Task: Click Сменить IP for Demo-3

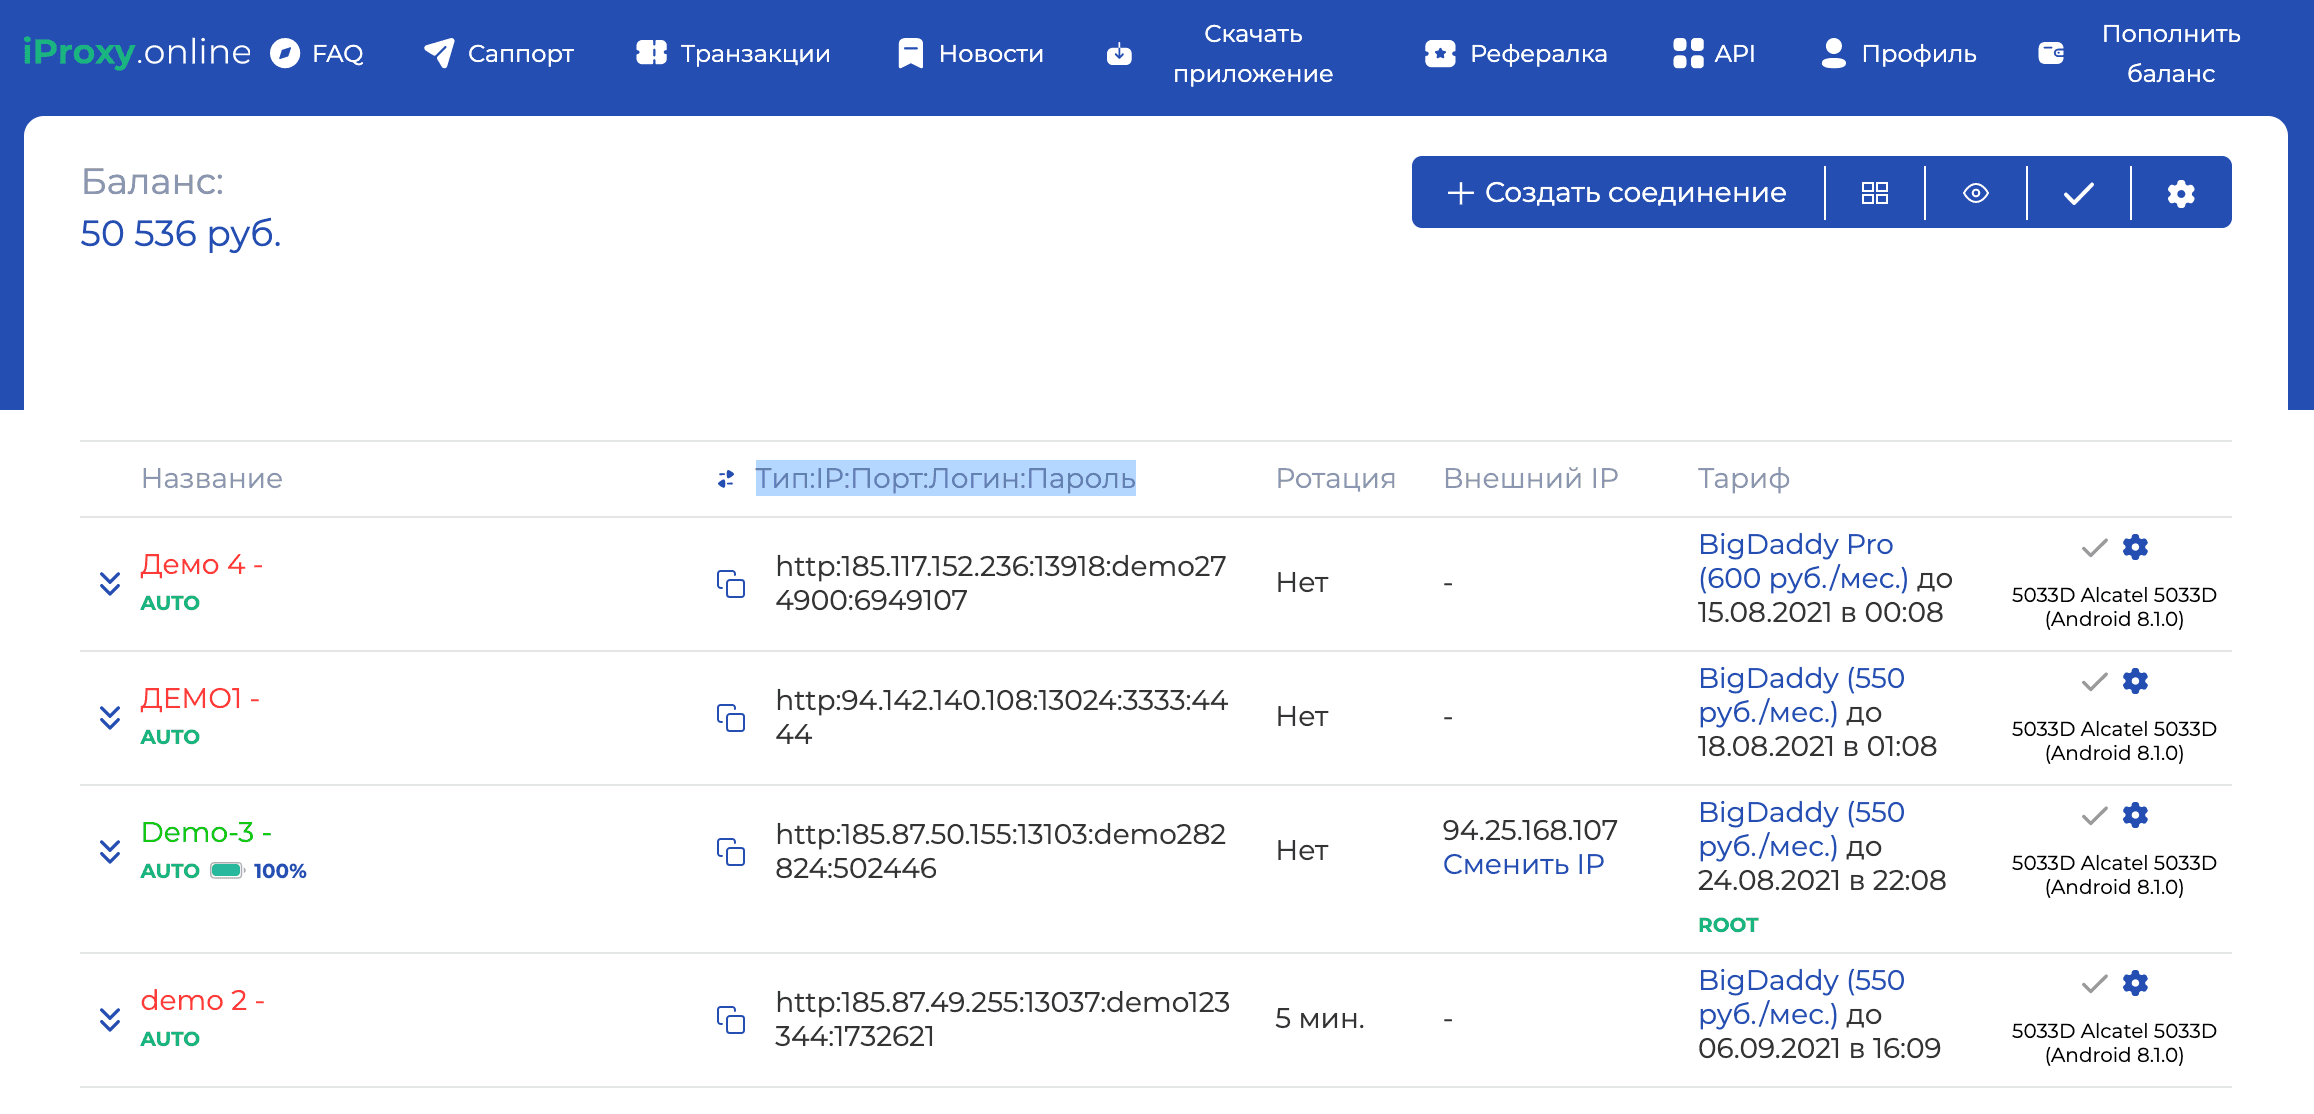Action: (x=1522, y=864)
